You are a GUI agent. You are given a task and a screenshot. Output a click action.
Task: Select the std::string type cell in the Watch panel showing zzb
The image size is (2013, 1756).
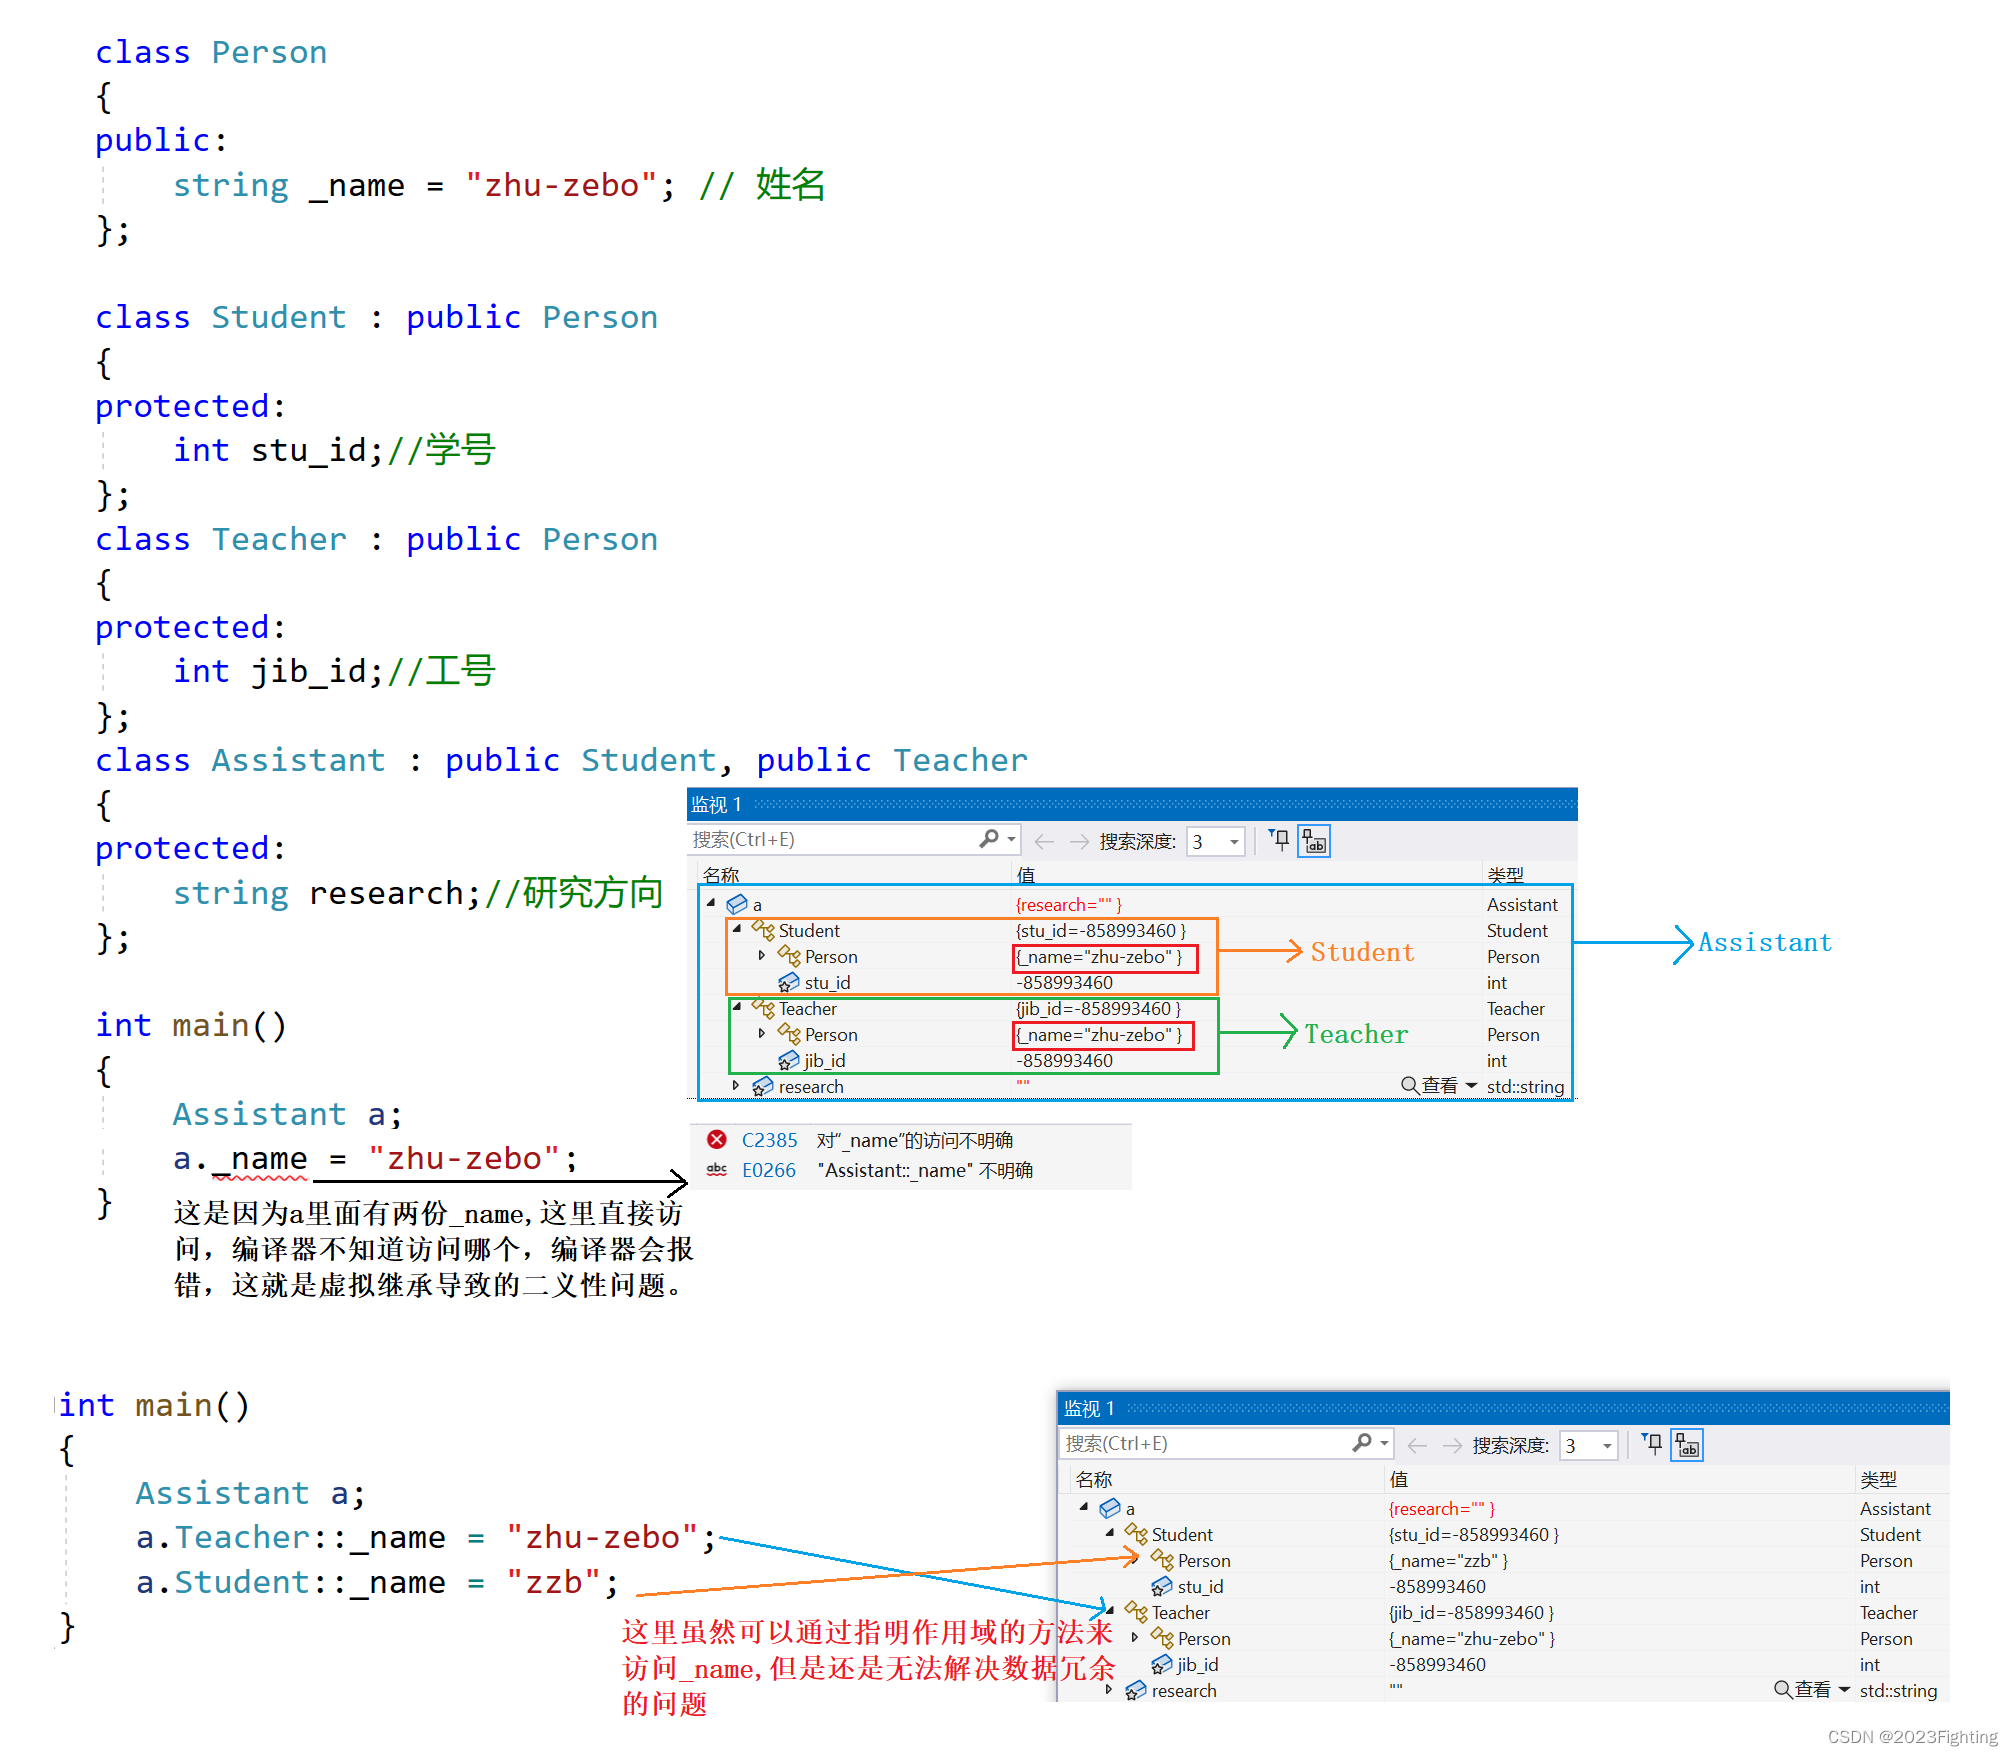[x=1898, y=1690]
